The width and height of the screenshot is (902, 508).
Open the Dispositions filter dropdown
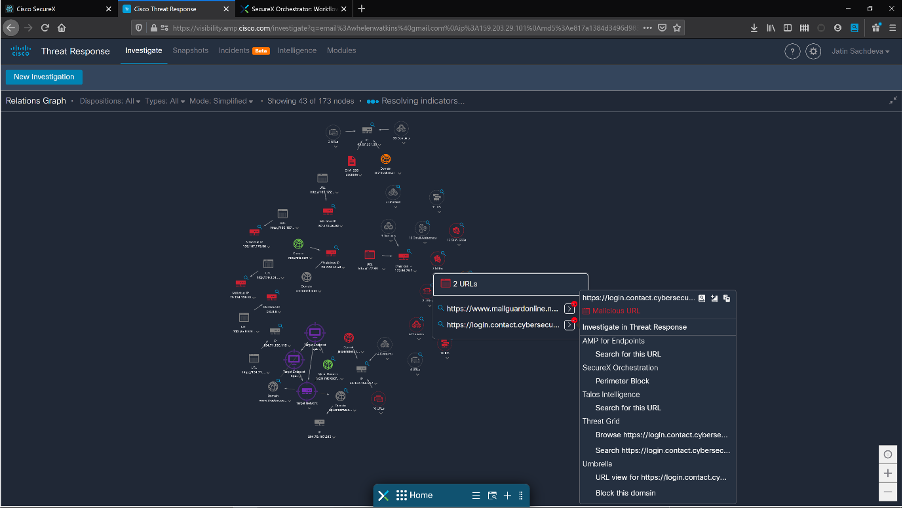(110, 101)
